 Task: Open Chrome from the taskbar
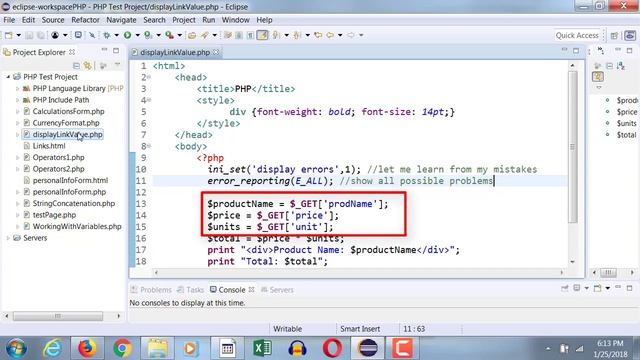coord(122,348)
